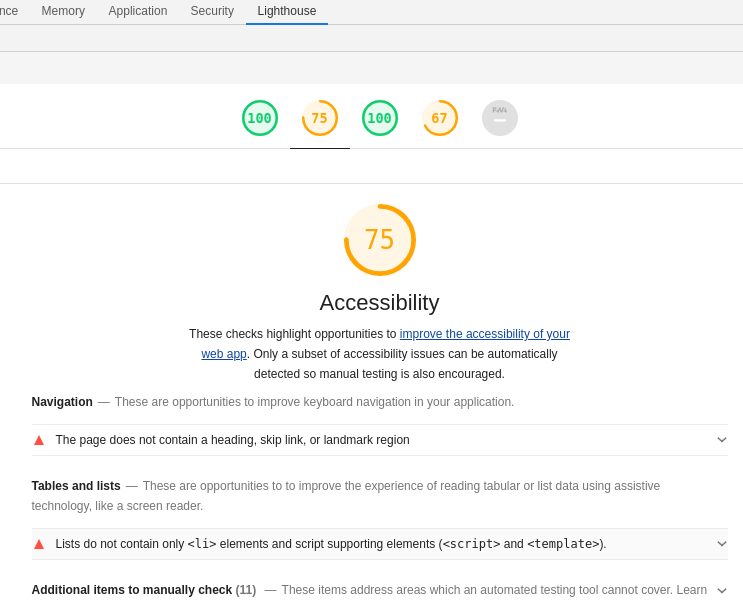Toggle 'Lists do not contain only' audit row
The width and height of the screenshot is (743, 601).
coord(330,544)
